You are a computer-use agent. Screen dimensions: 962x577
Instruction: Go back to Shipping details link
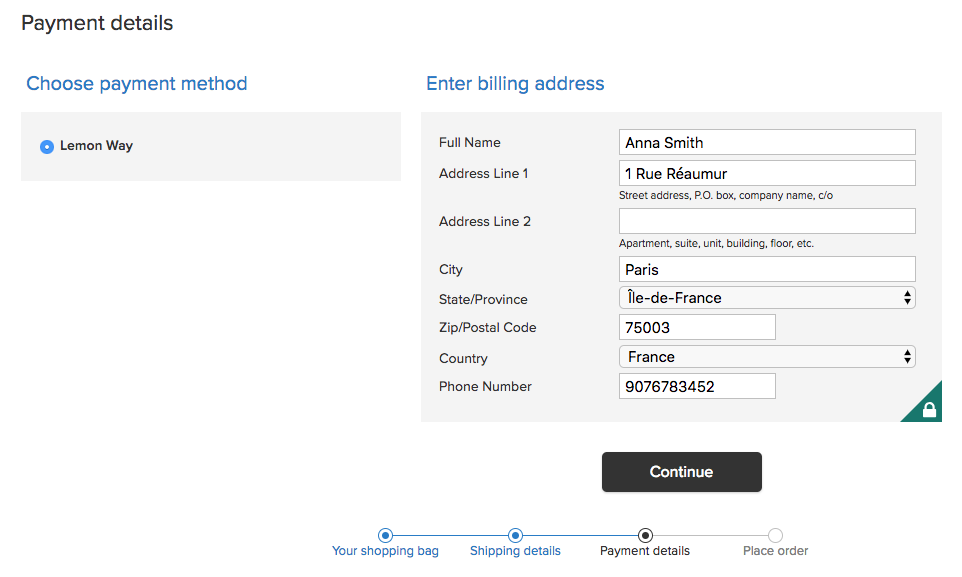coord(515,551)
